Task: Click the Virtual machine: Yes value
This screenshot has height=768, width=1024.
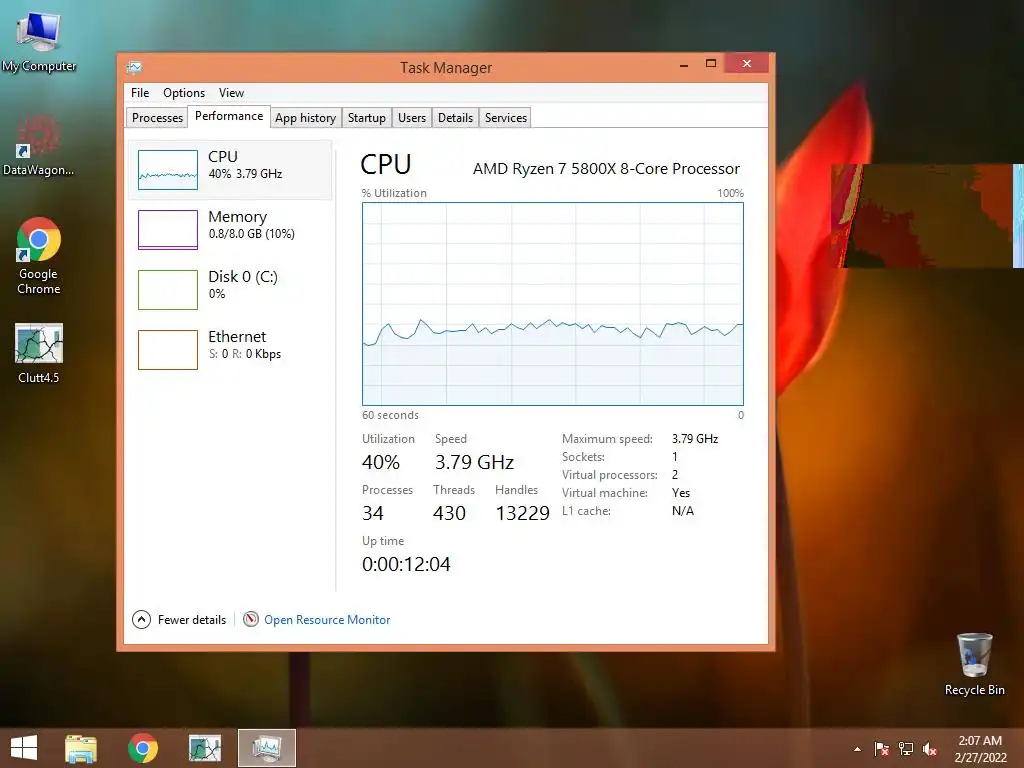Action: click(x=680, y=493)
